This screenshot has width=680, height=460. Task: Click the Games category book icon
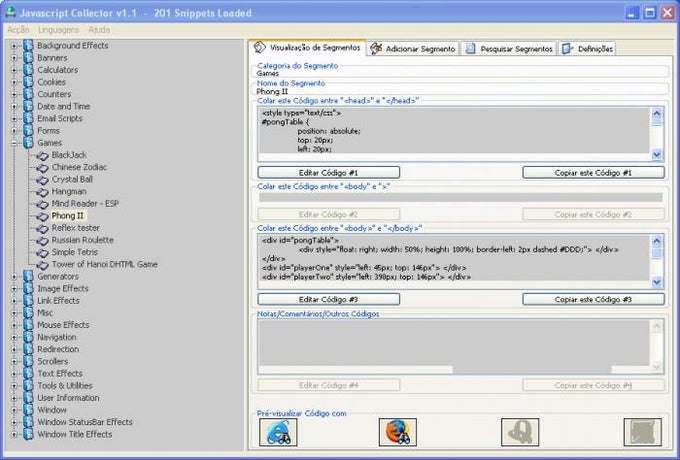click(x=28, y=143)
